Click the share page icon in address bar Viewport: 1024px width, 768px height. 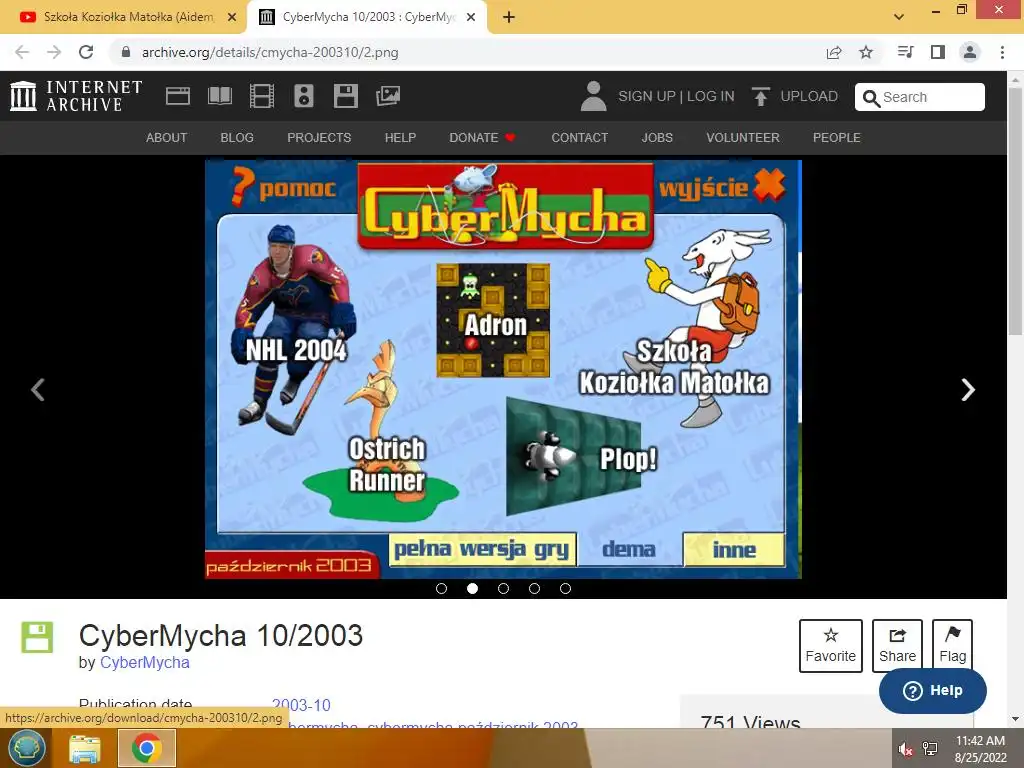click(x=834, y=52)
